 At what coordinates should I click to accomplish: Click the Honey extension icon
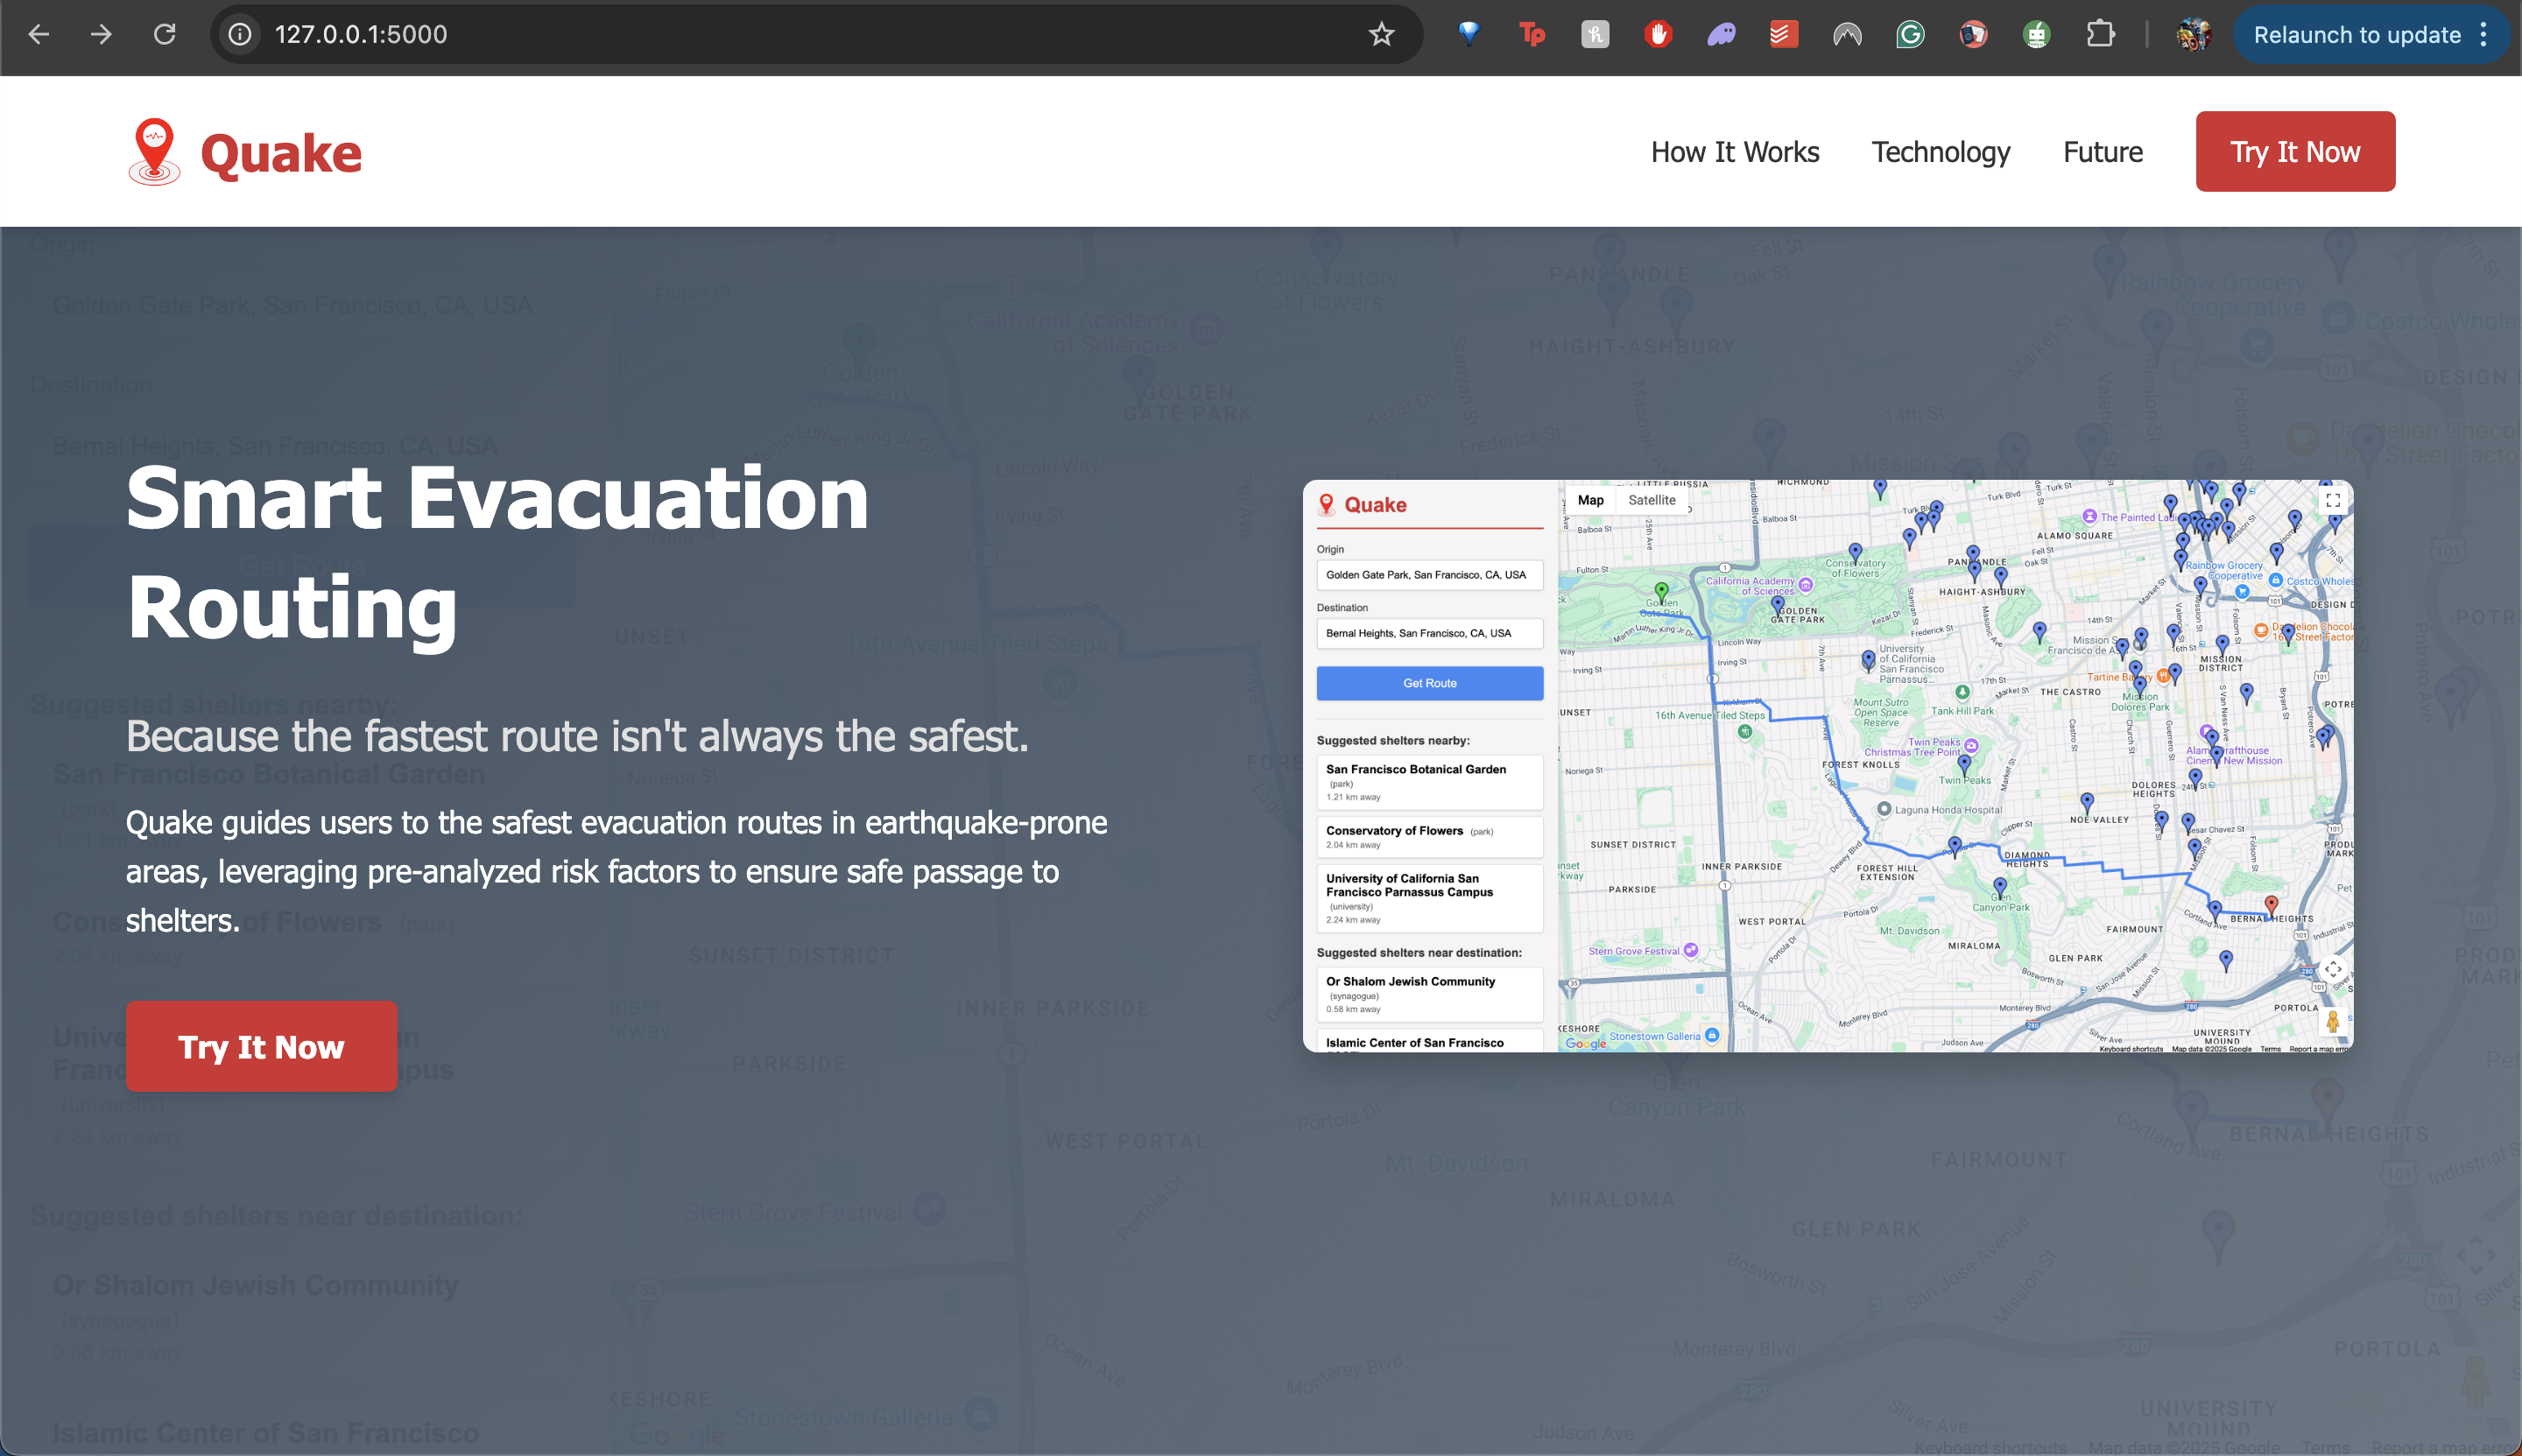point(1595,35)
